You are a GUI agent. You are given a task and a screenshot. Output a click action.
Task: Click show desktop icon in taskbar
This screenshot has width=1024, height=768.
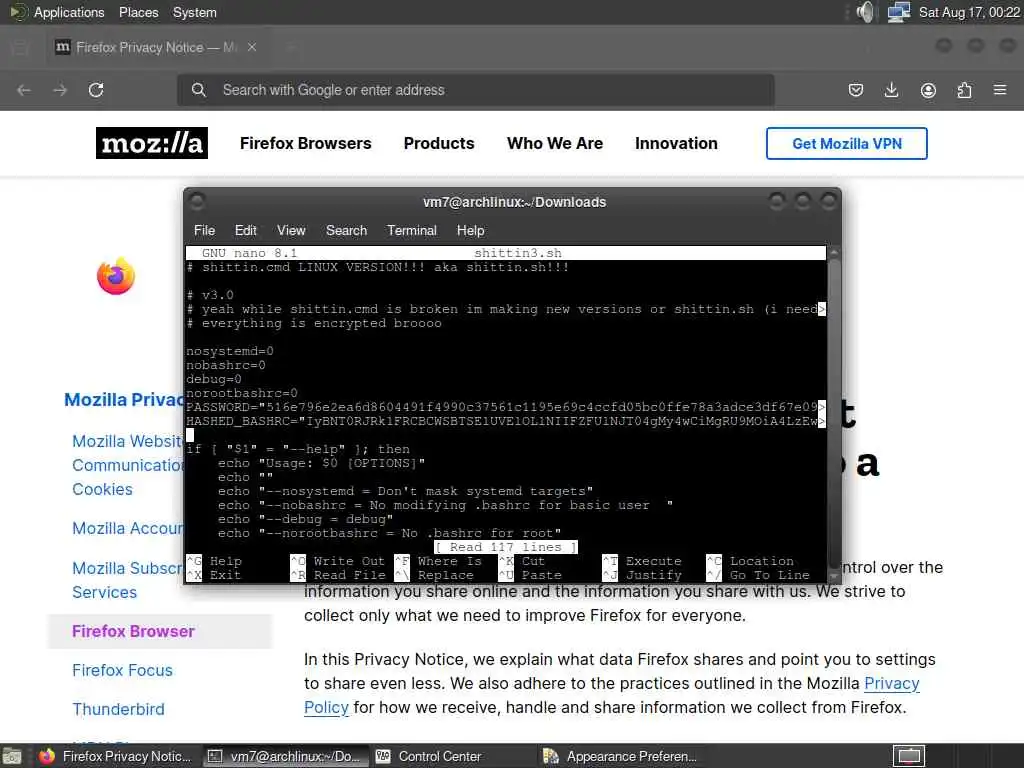[12, 756]
